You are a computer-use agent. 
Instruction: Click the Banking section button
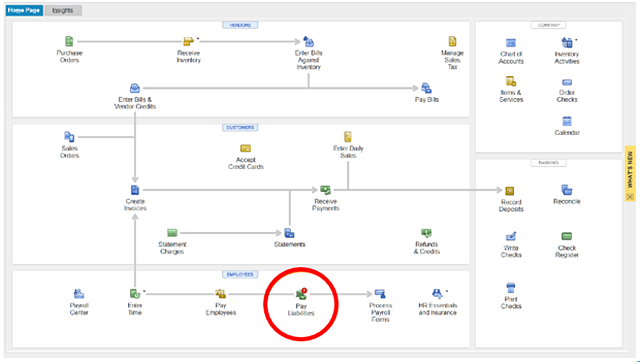coord(549,163)
